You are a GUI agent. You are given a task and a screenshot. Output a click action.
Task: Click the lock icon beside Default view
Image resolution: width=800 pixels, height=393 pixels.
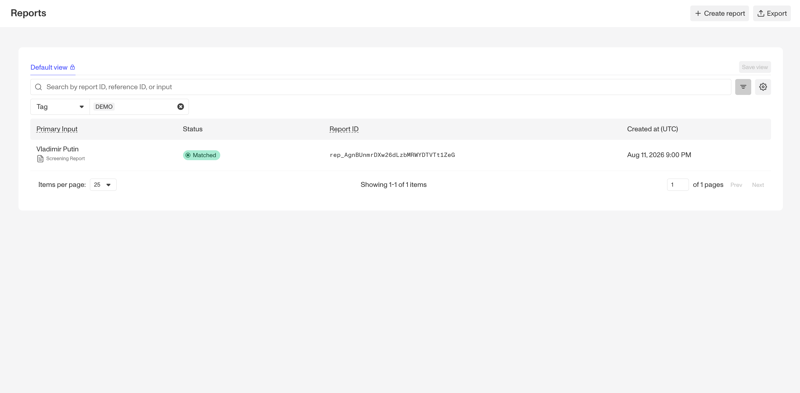pos(72,67)
